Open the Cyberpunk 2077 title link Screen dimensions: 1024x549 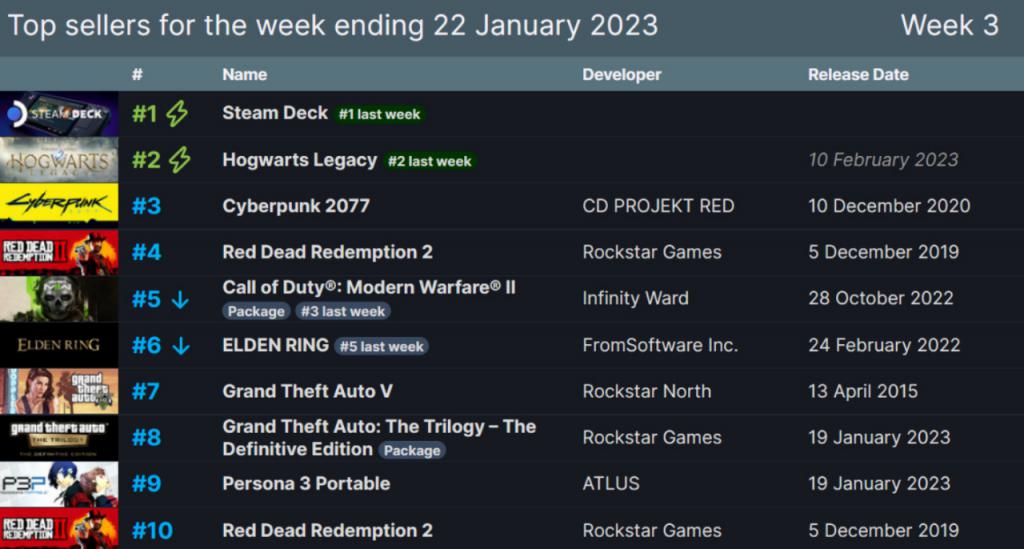[x=296, y=206]
